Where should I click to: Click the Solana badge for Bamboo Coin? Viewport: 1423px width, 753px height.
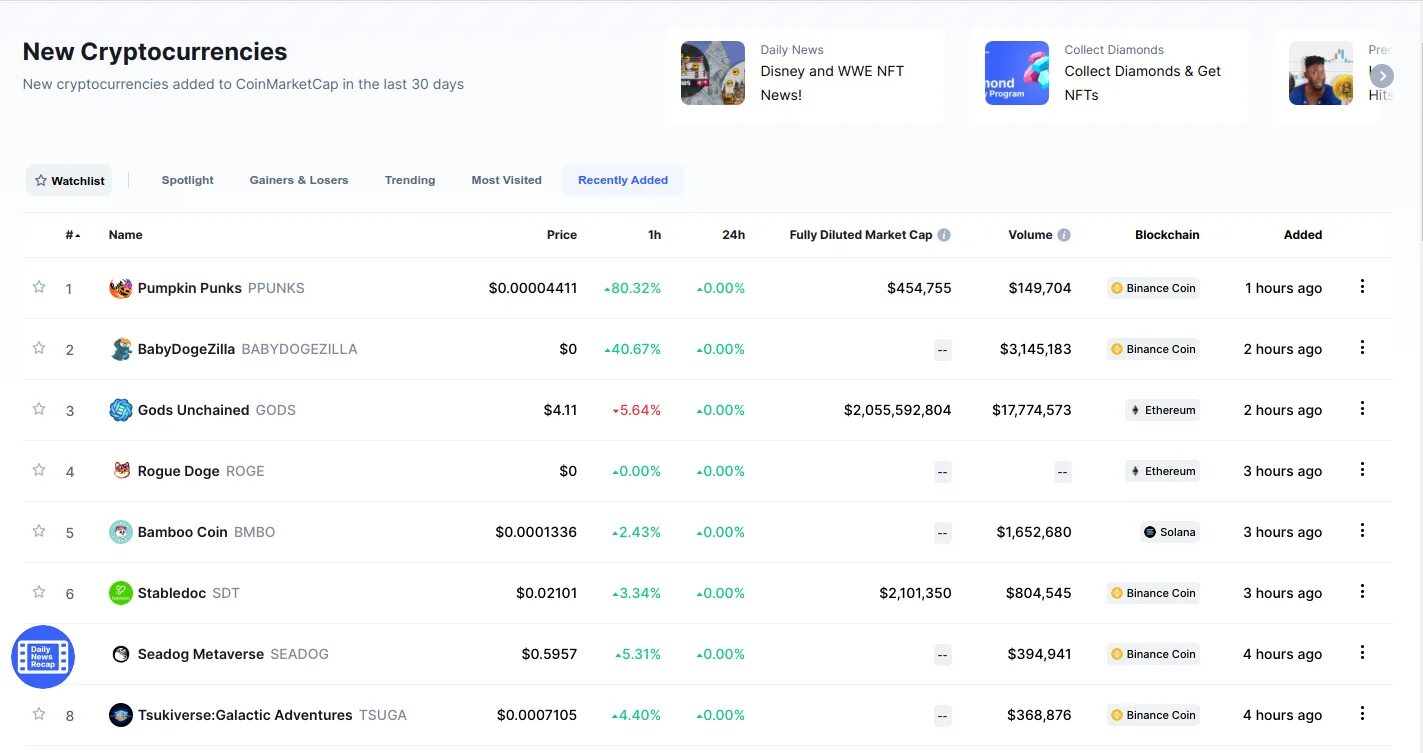click(1169, 532)
